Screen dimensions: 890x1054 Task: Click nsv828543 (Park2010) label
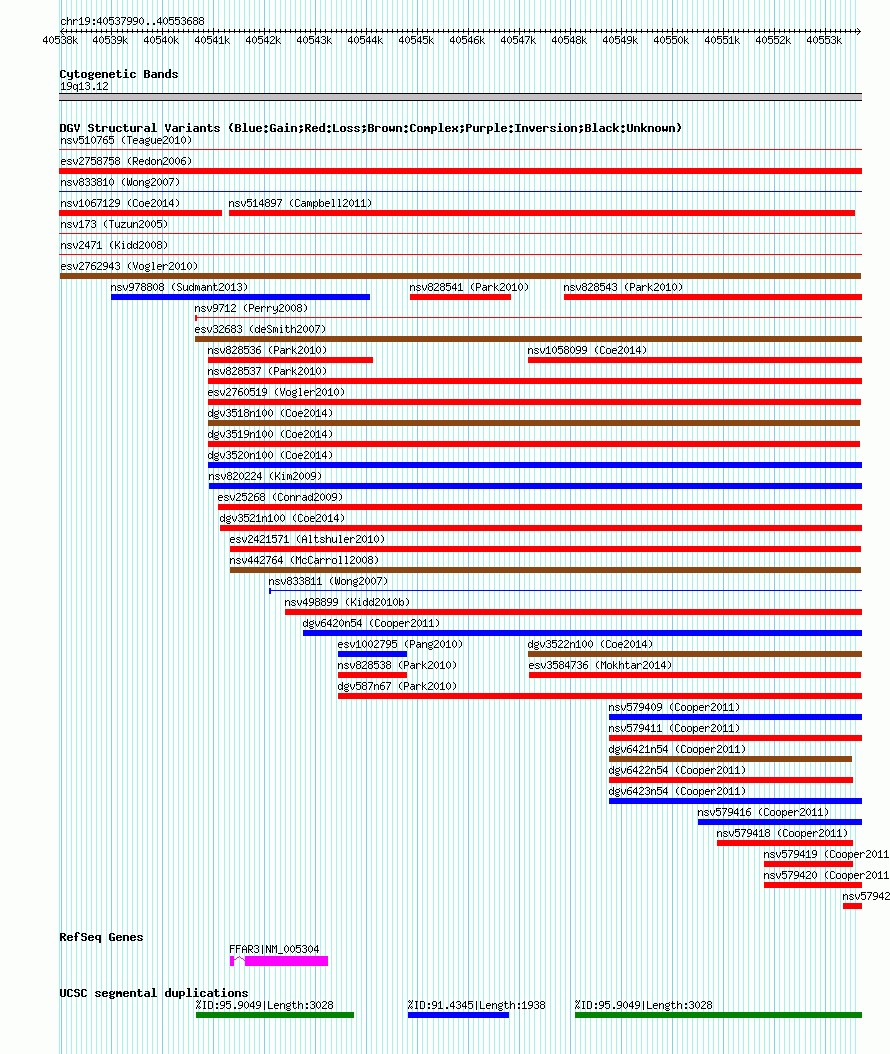point(623,287)
